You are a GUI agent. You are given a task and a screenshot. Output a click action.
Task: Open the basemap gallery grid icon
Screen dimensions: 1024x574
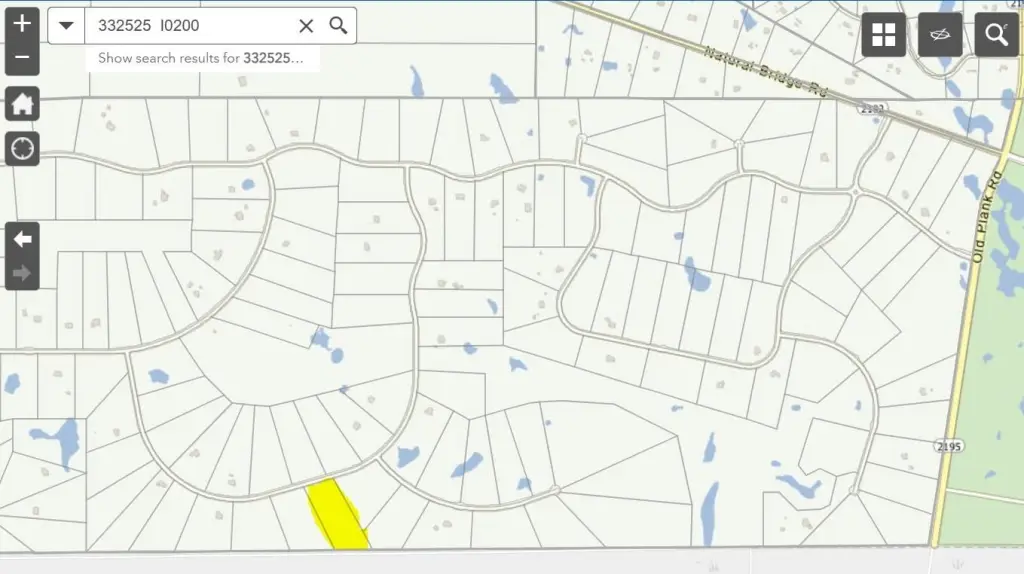[x=883, y=35]
